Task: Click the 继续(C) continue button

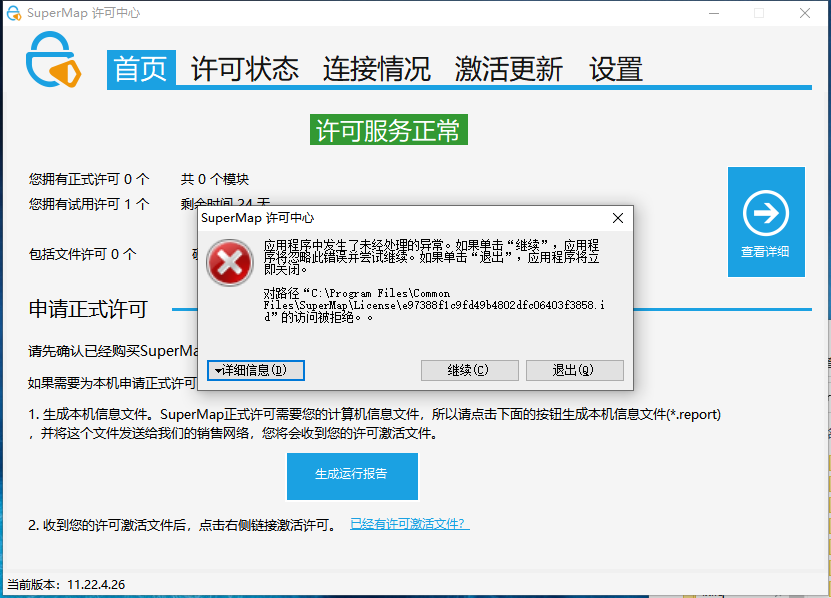Action: (470, 370)
